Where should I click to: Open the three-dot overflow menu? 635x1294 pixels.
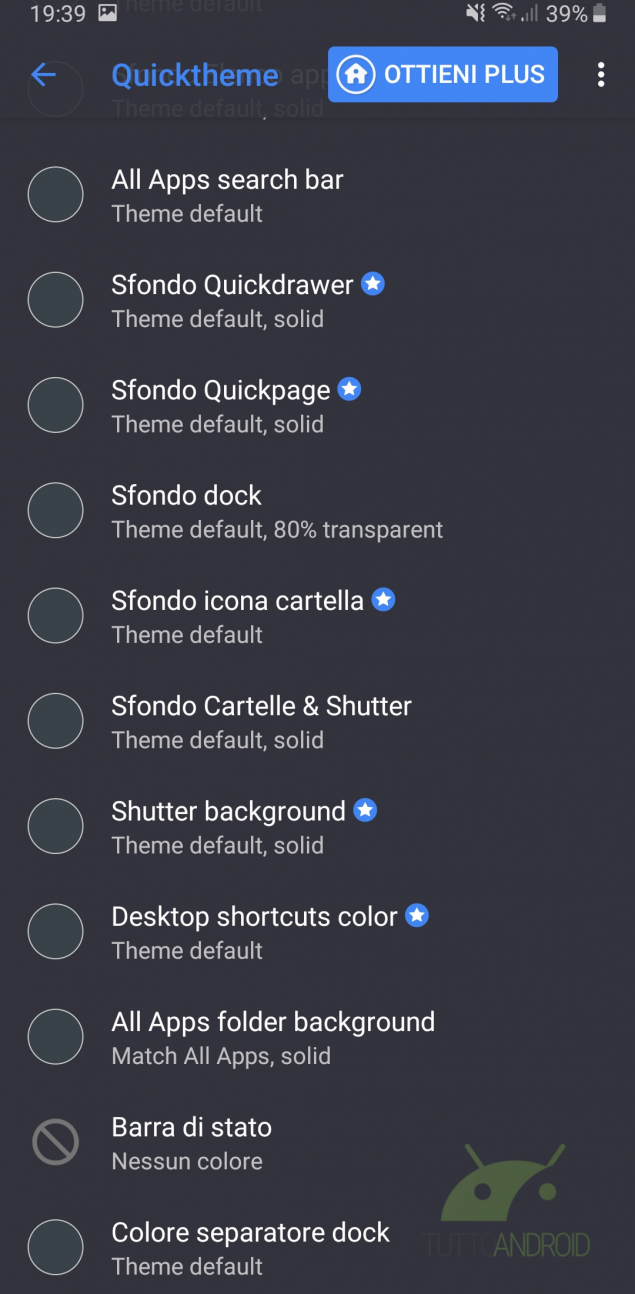click(x=600, y=75)
